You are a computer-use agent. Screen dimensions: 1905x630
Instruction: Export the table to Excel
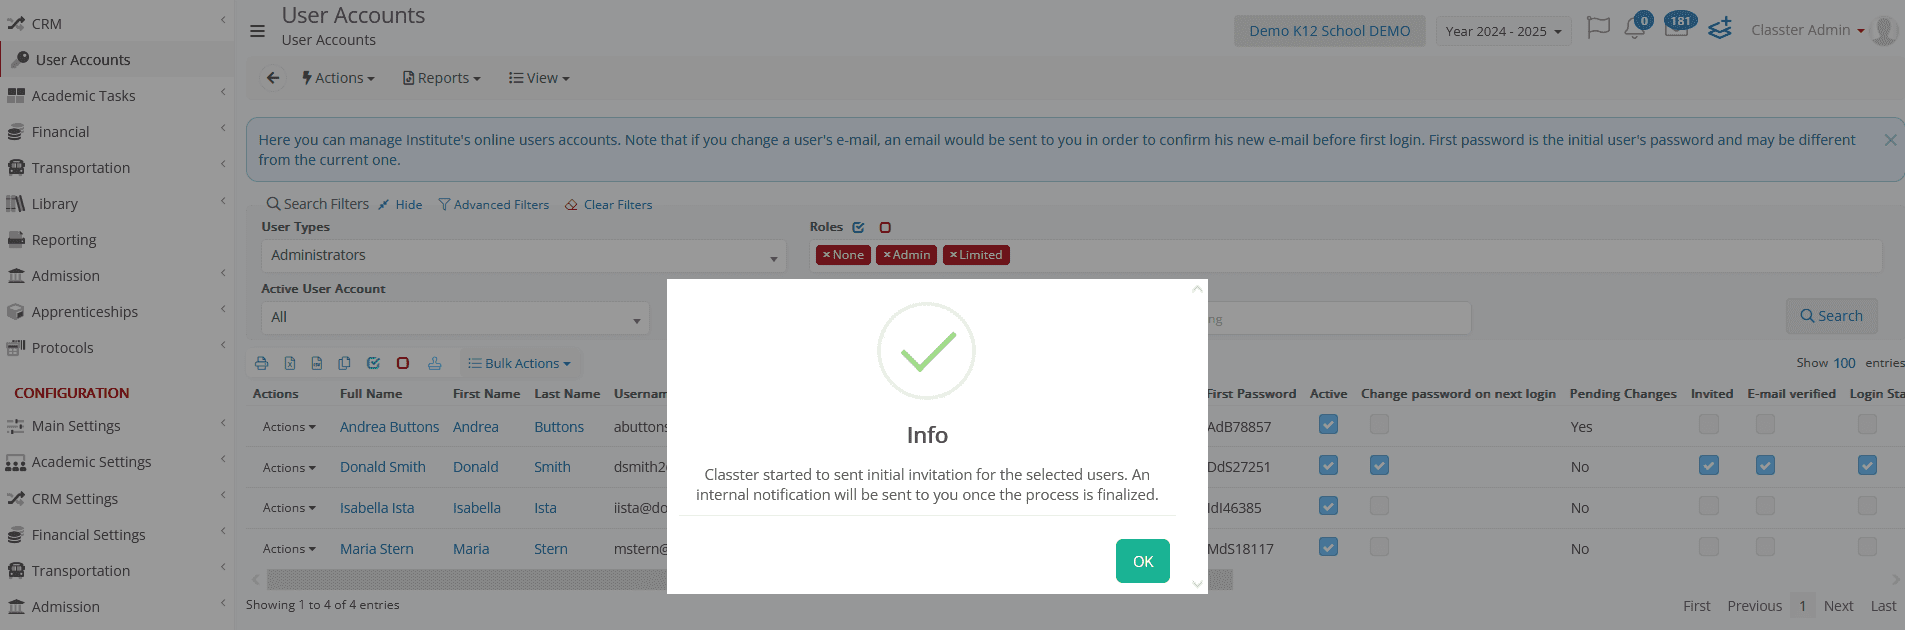(x=289, y=363)
